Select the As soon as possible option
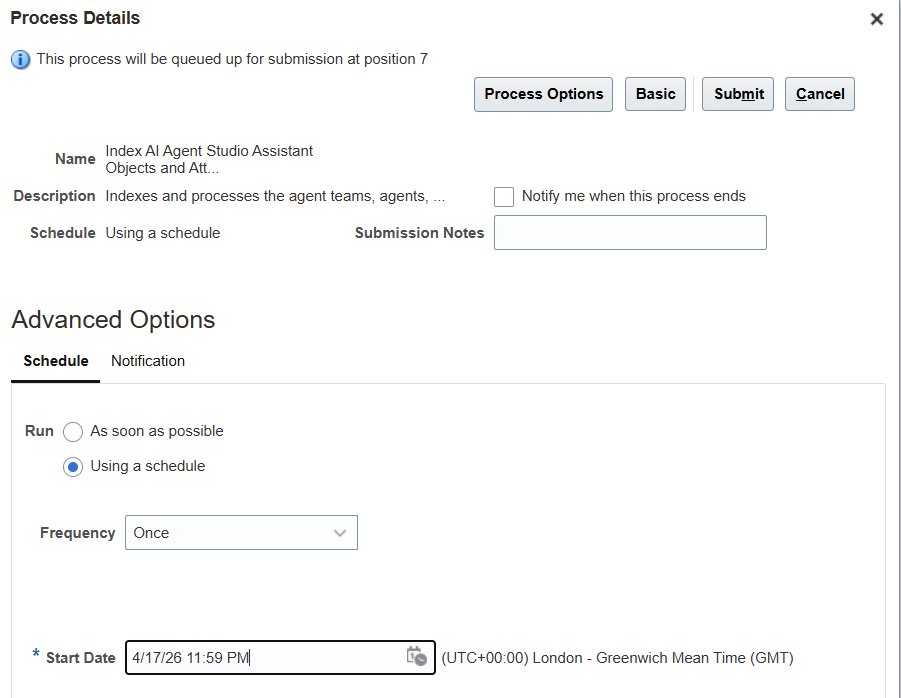901x698 pixels. [73, 432]
